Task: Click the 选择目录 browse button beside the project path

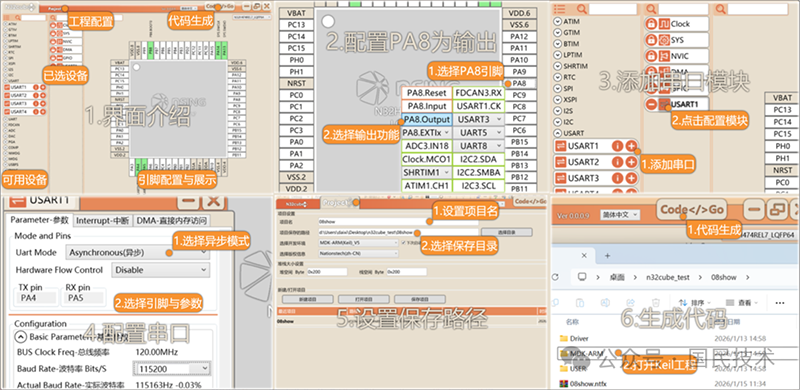Action: (507, 232)
